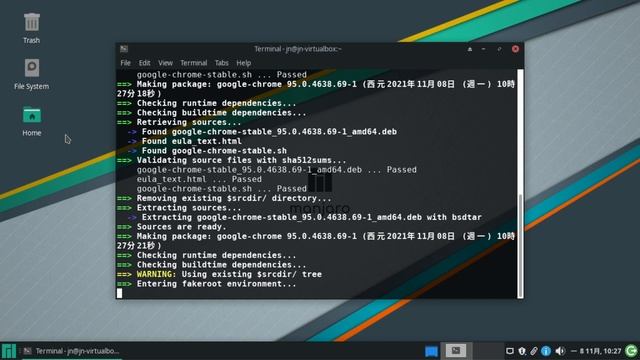Viewport: 640px width, 360px height.
Task: Switch to the first workspace with the terminal
Action: coord(456,351)
